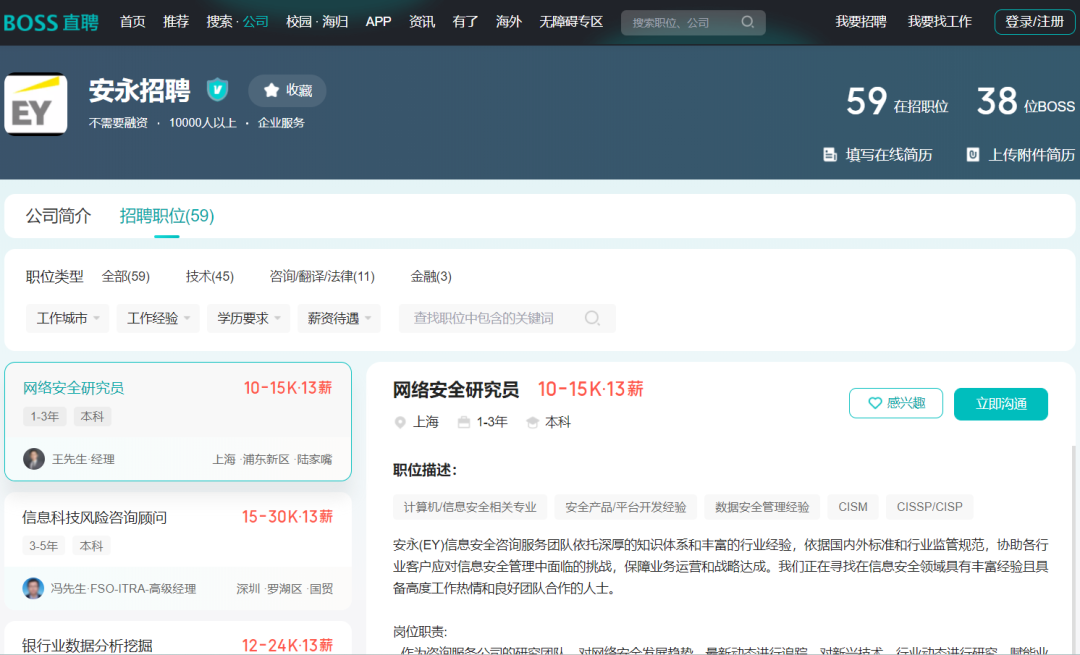The width and height of the screenshot is (1080, 655).
Task: Open APP in the navigation
Action: pyautogui.click(x=378, y=22)
